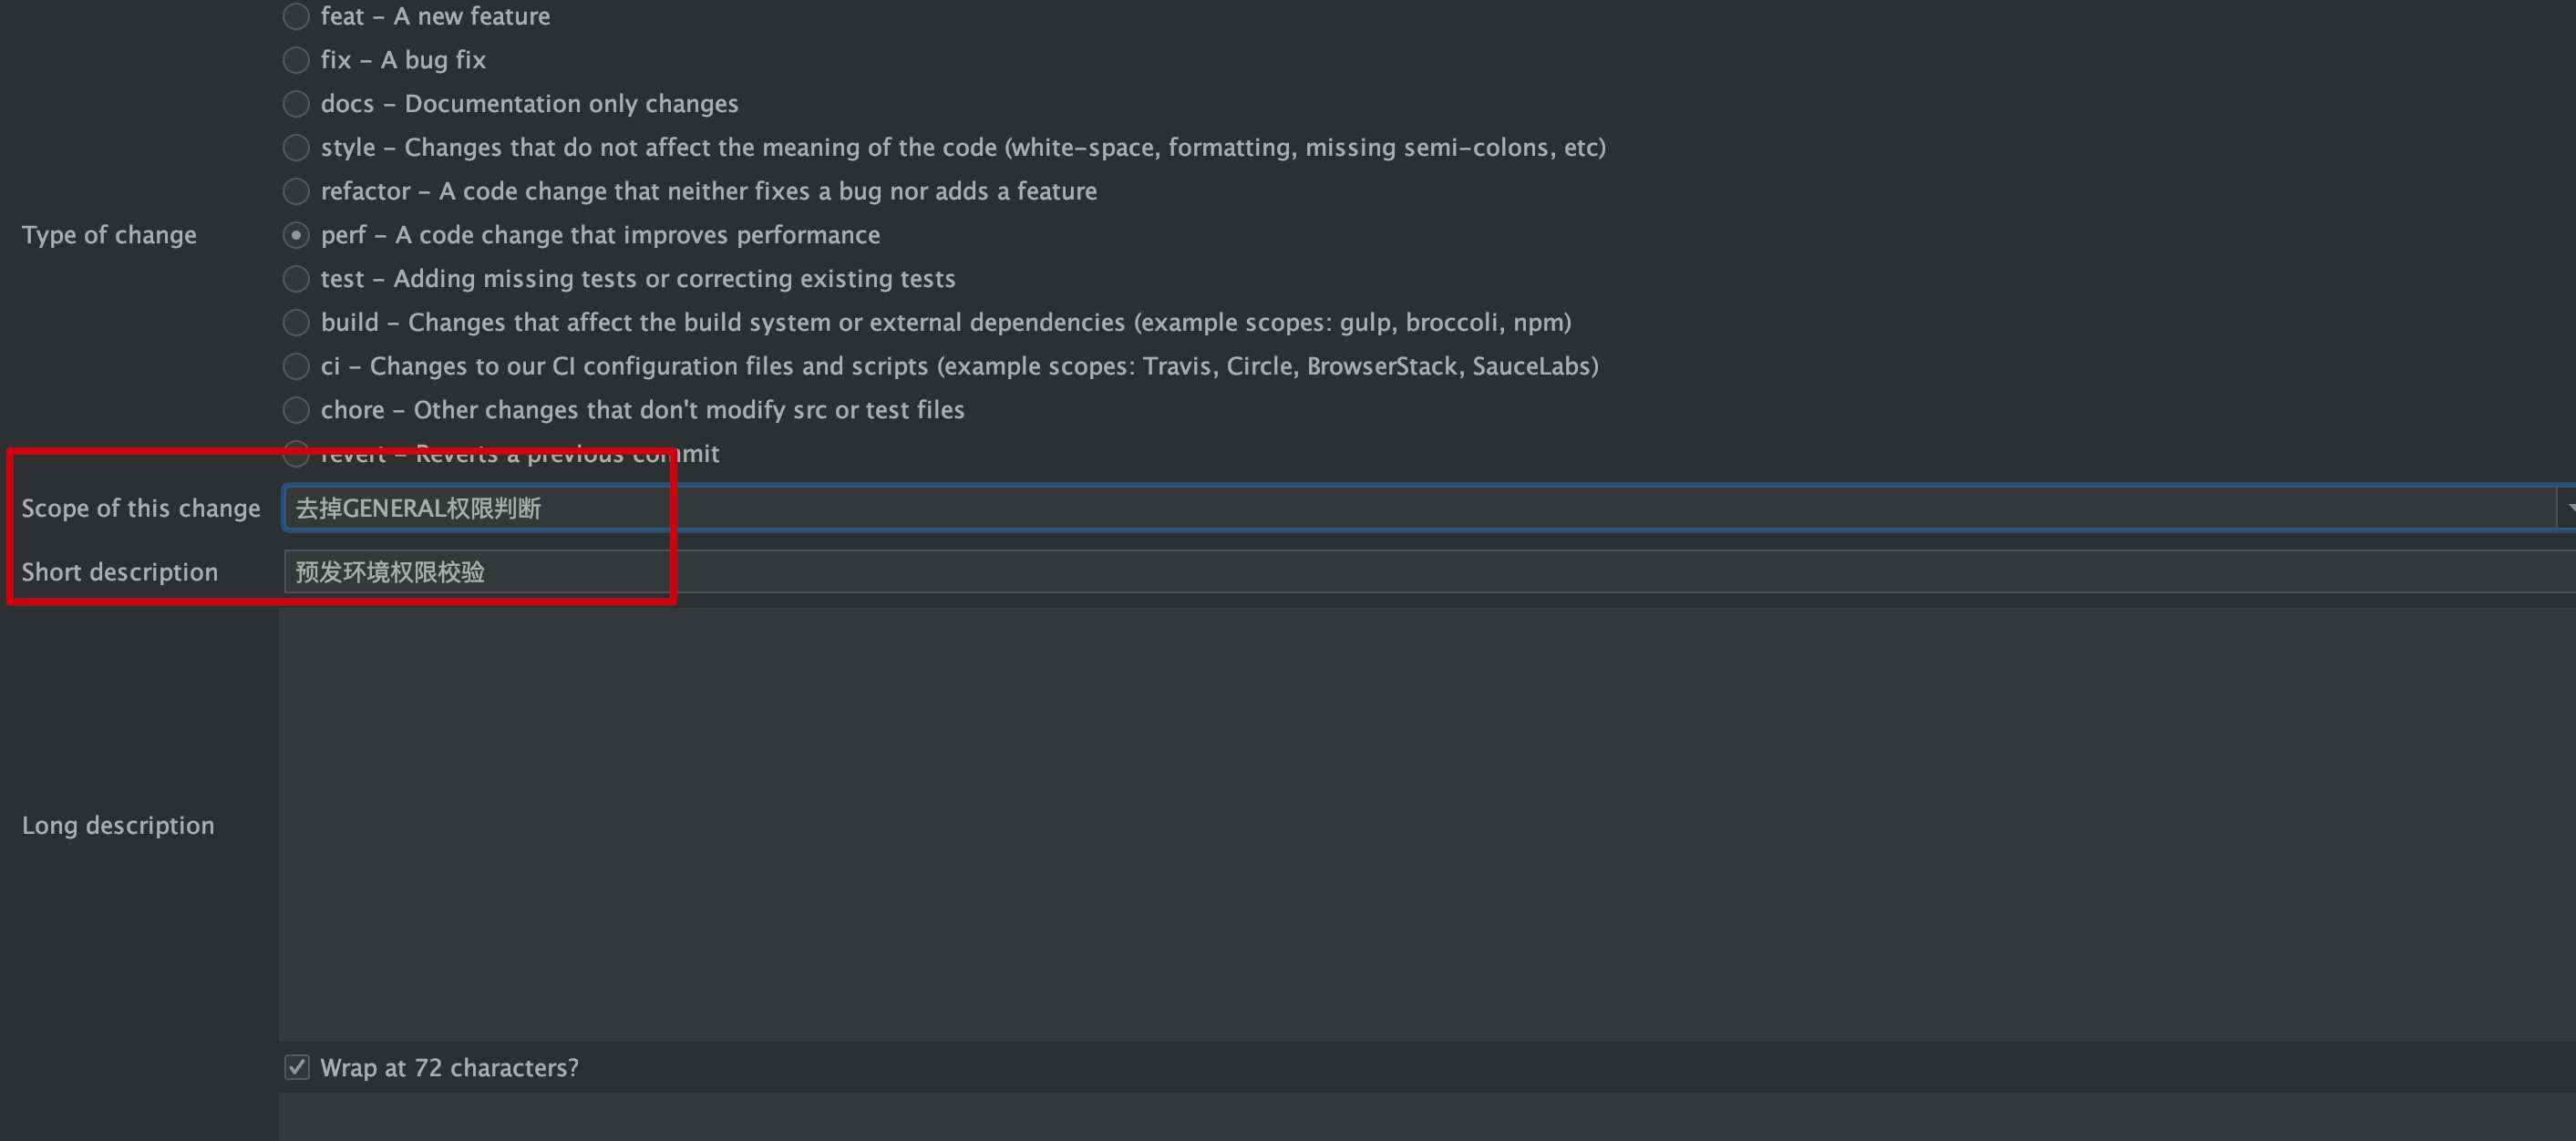Screen dimensions: 2576x1141
Task: Choose the fix – A bug fix option
Action: pyautogui.click(x=296, y=60)
